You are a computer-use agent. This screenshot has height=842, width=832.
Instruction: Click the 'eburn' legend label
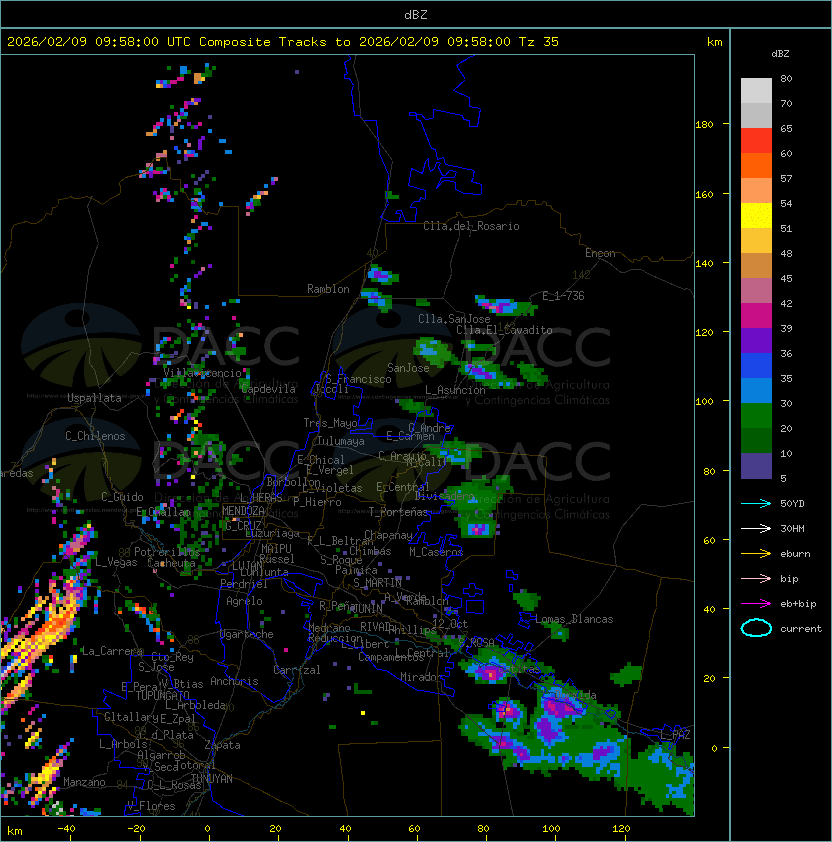[795, 554]
